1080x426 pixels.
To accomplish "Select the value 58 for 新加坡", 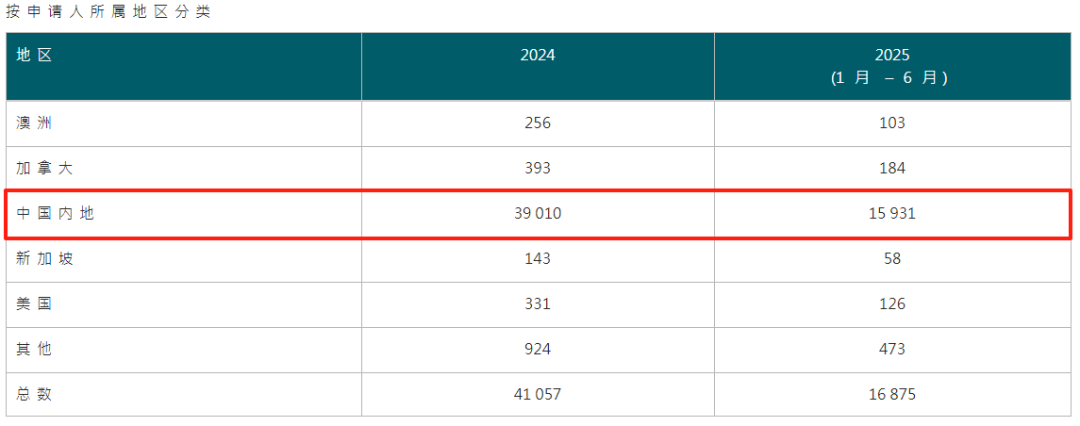I will (x=892, y=258).
